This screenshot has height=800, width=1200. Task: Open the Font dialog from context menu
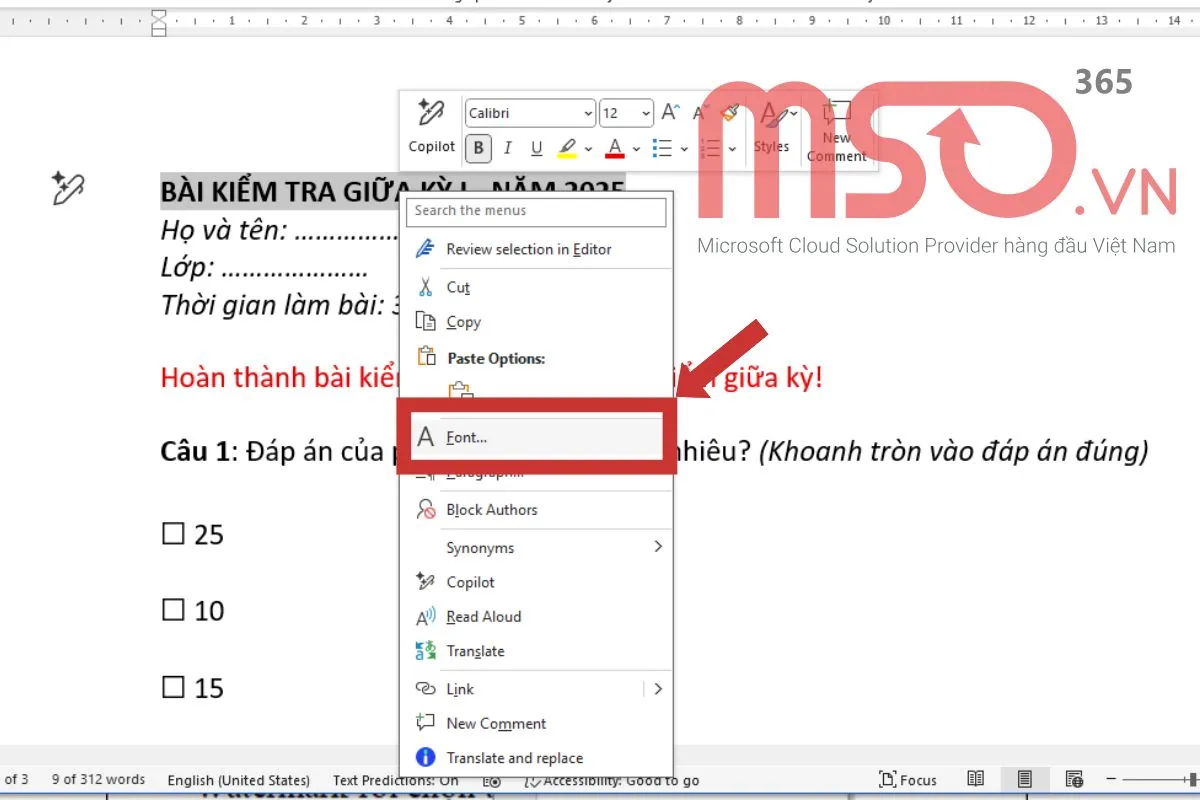[x=465, y=435]
